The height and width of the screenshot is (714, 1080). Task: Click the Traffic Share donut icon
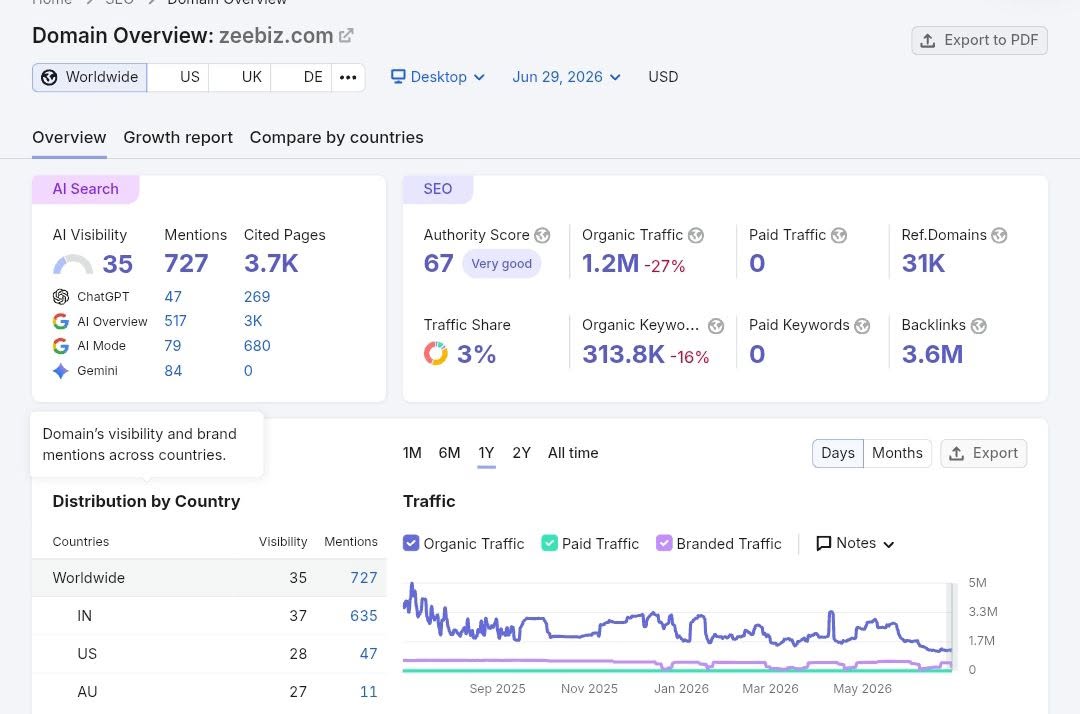[x=435, y=354]
